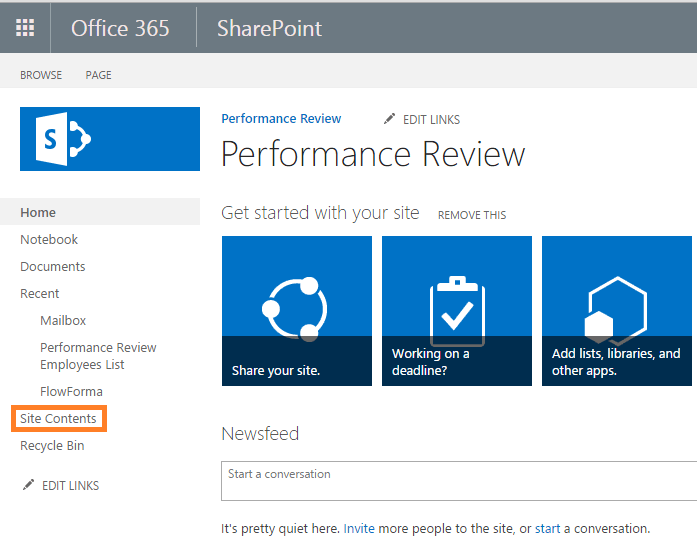The image size is (697, 555).
Task: Open FlowForma under Recent
Action: click(71, 391)
